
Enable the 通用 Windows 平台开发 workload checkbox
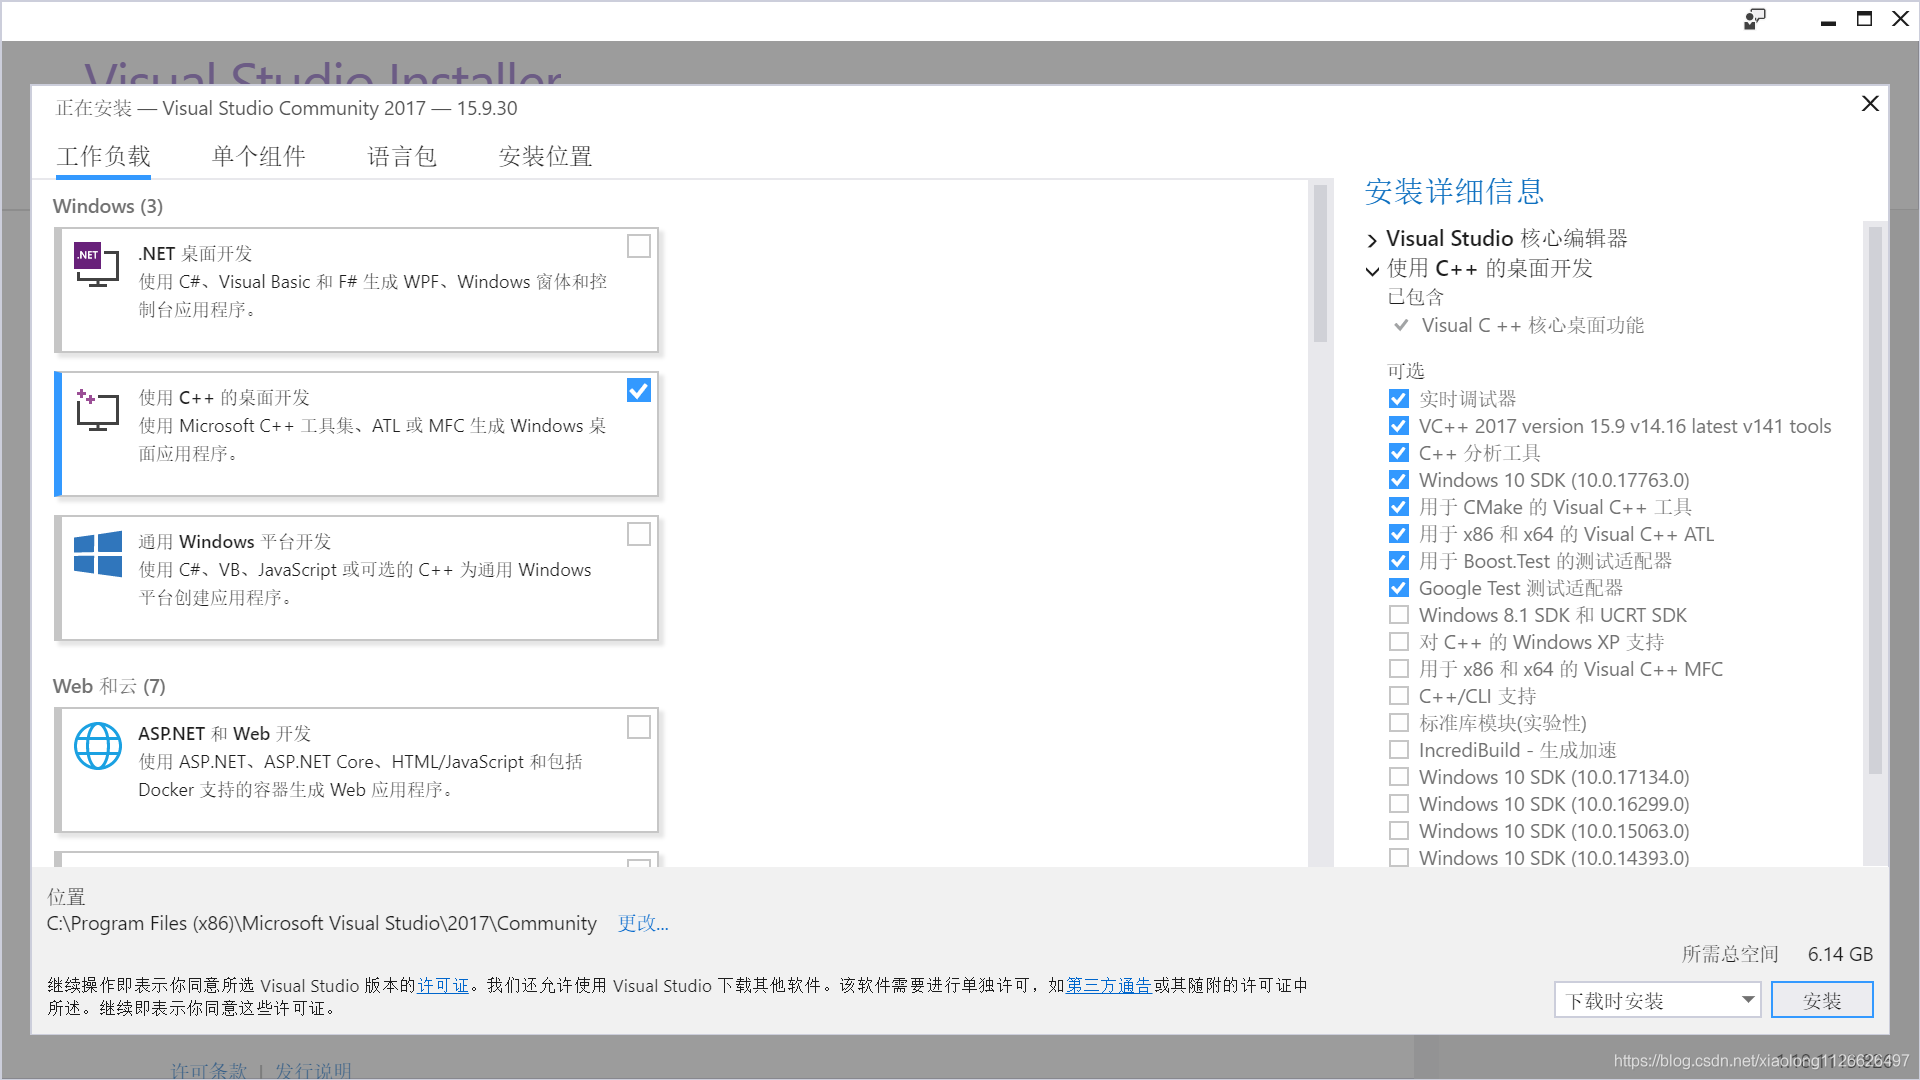[x=639, y=534]
